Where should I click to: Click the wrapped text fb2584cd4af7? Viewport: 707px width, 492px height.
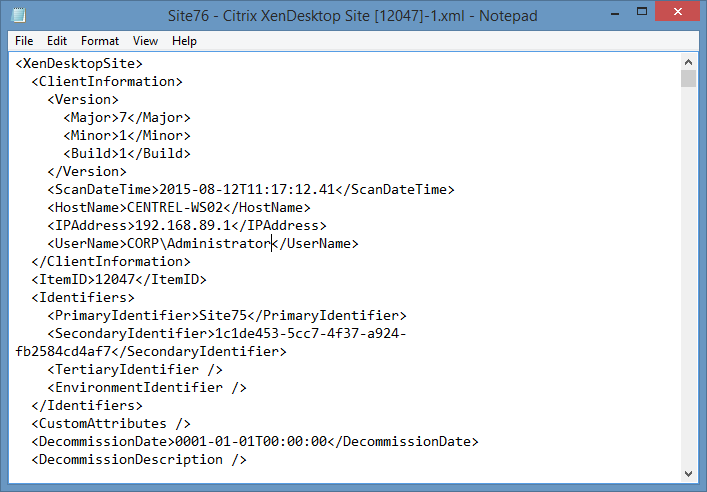[x=63, y=352]
